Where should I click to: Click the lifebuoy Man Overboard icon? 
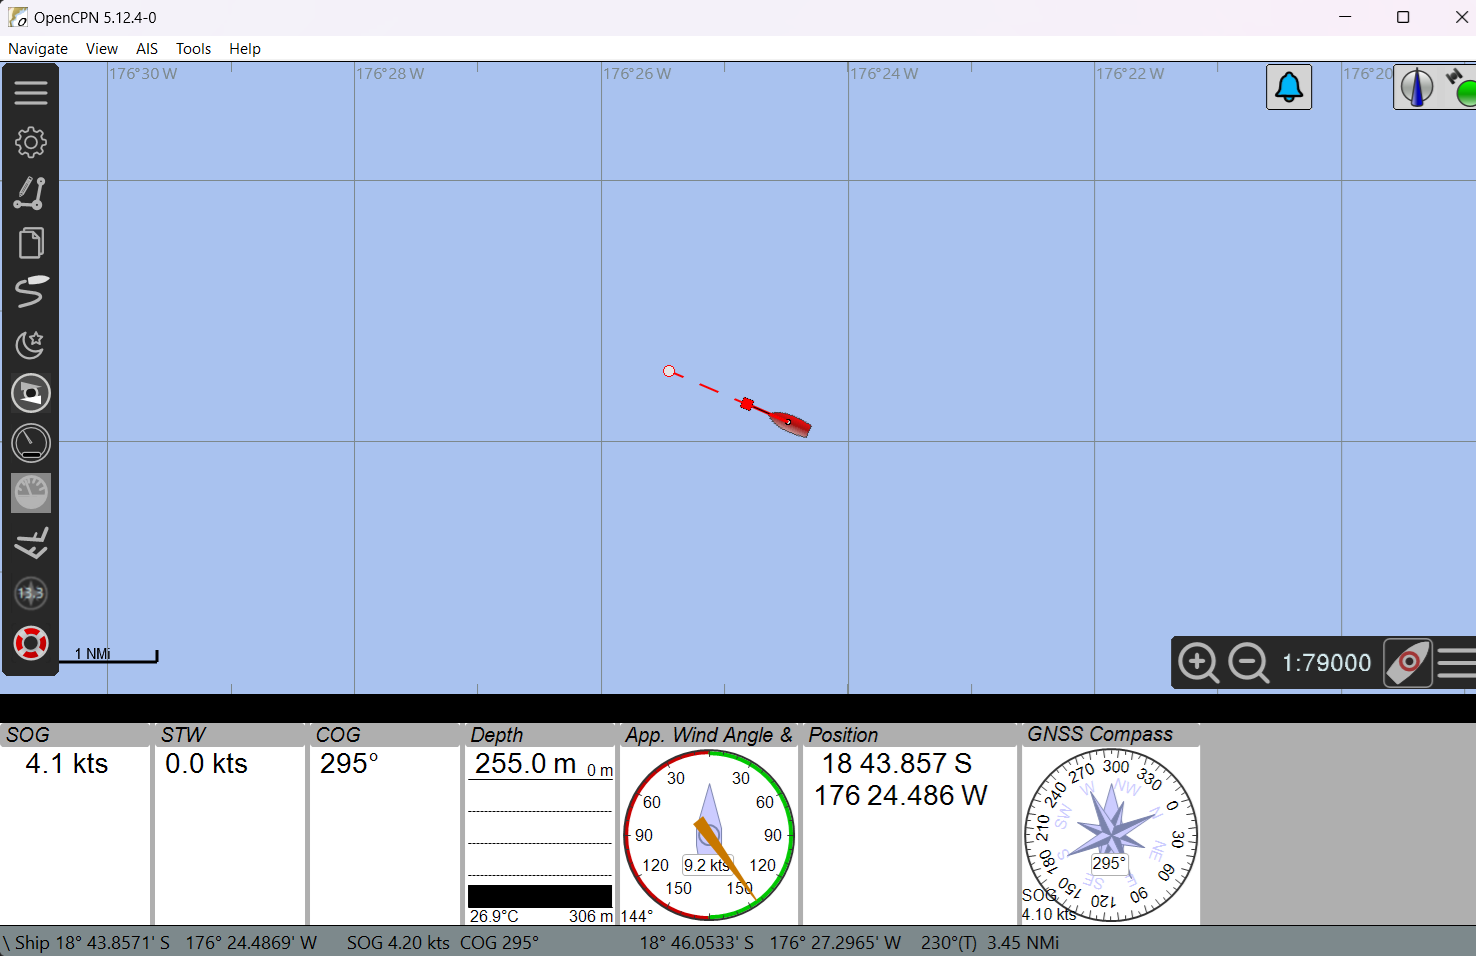(31, 643)
